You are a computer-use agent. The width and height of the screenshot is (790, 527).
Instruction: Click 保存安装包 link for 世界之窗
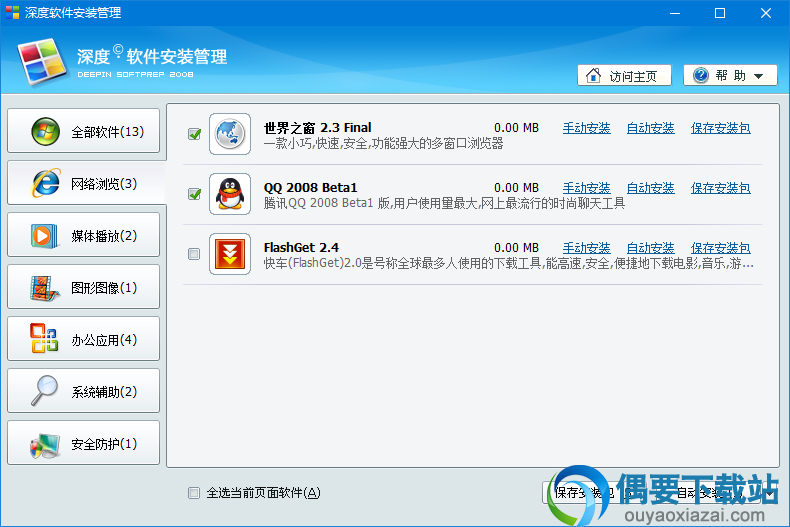tap(720, 128)
